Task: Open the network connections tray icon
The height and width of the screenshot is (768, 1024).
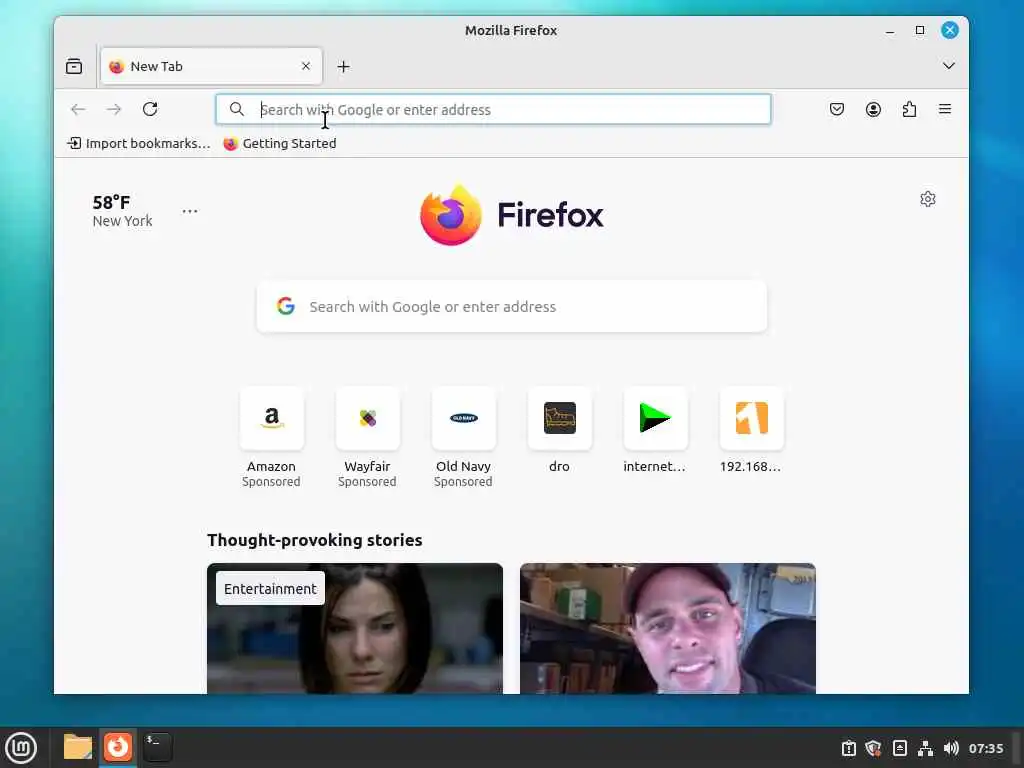Action: [925, 748]
